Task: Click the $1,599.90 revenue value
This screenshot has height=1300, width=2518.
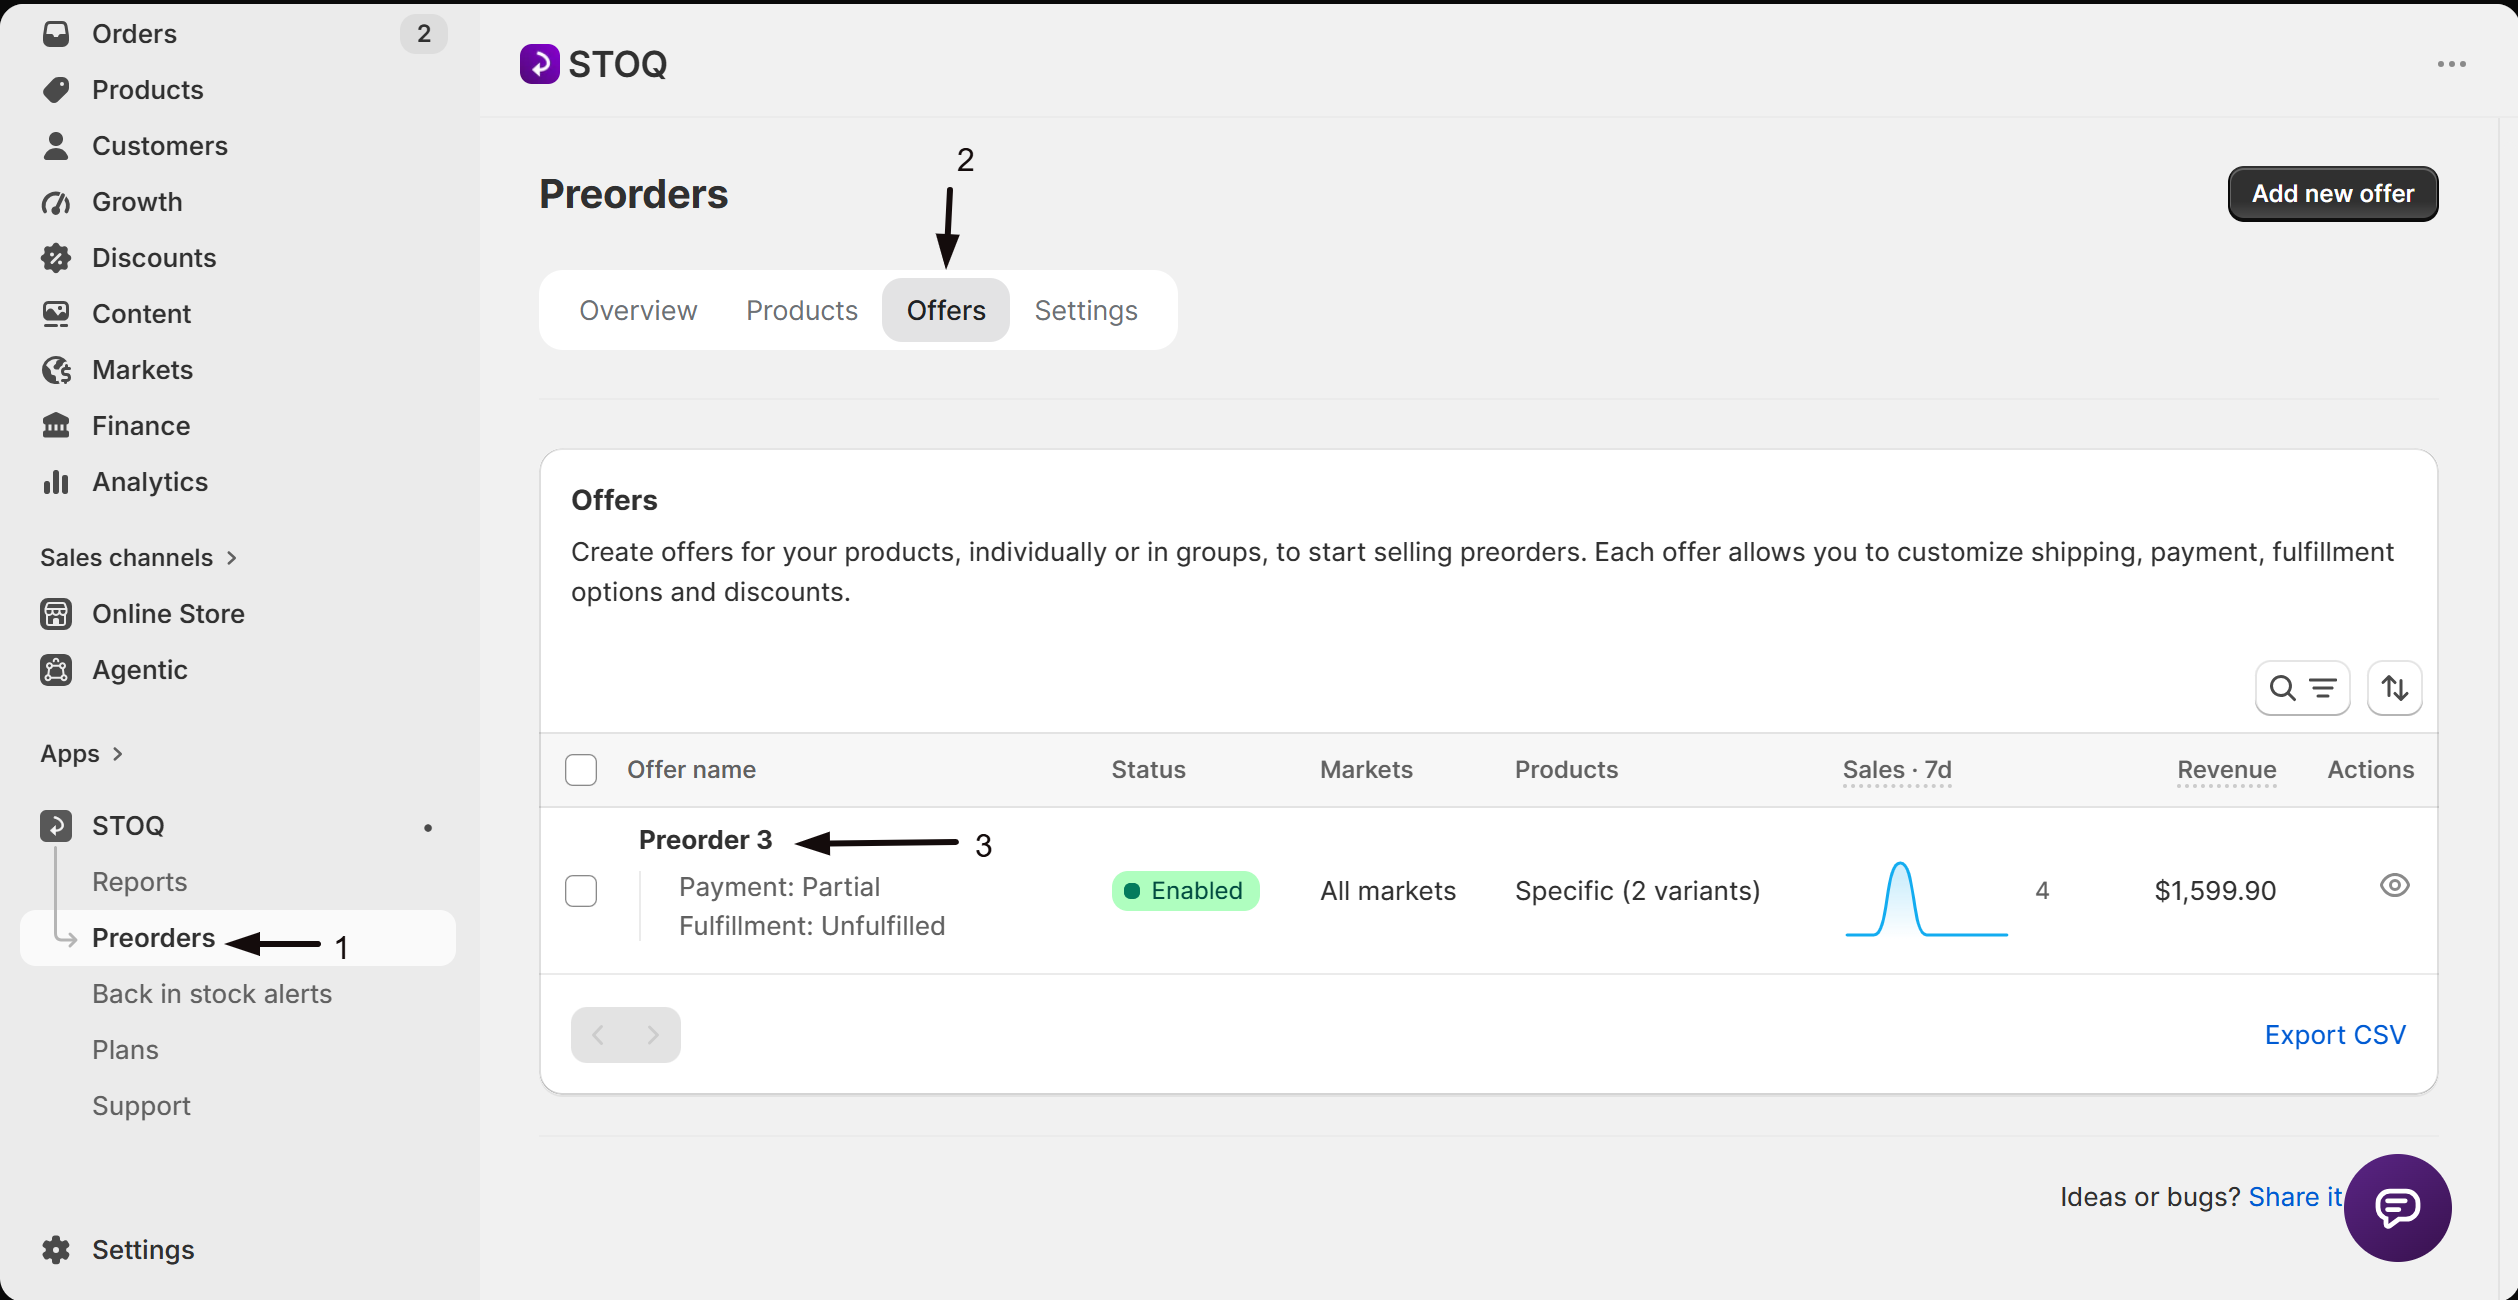Action: [2215, 891]
